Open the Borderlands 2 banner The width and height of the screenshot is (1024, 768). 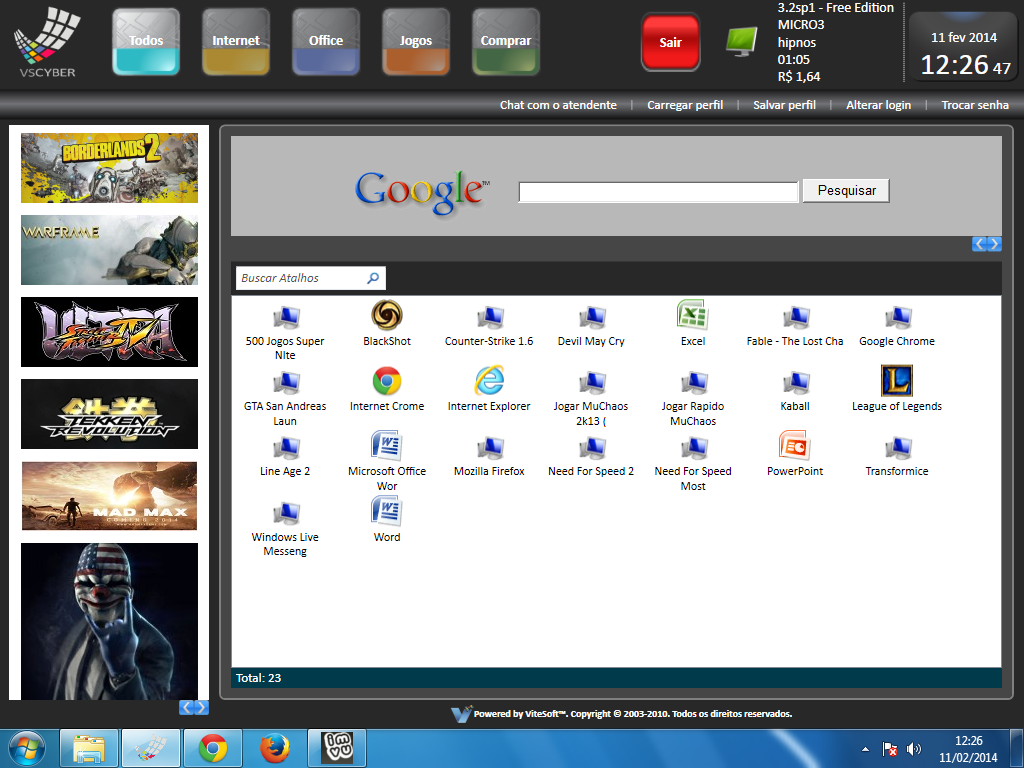(109, 168)
